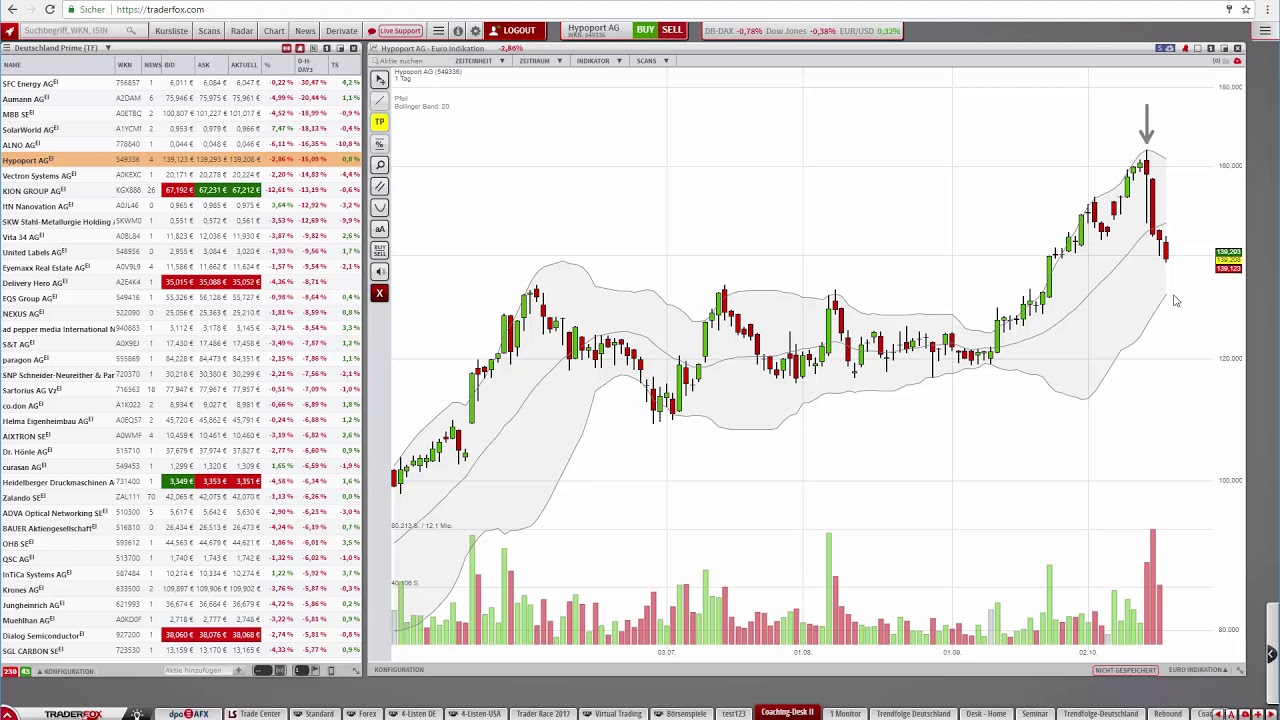
Task: Click the Aktie hinzufügen input field
Action: (x=196, y=670)
